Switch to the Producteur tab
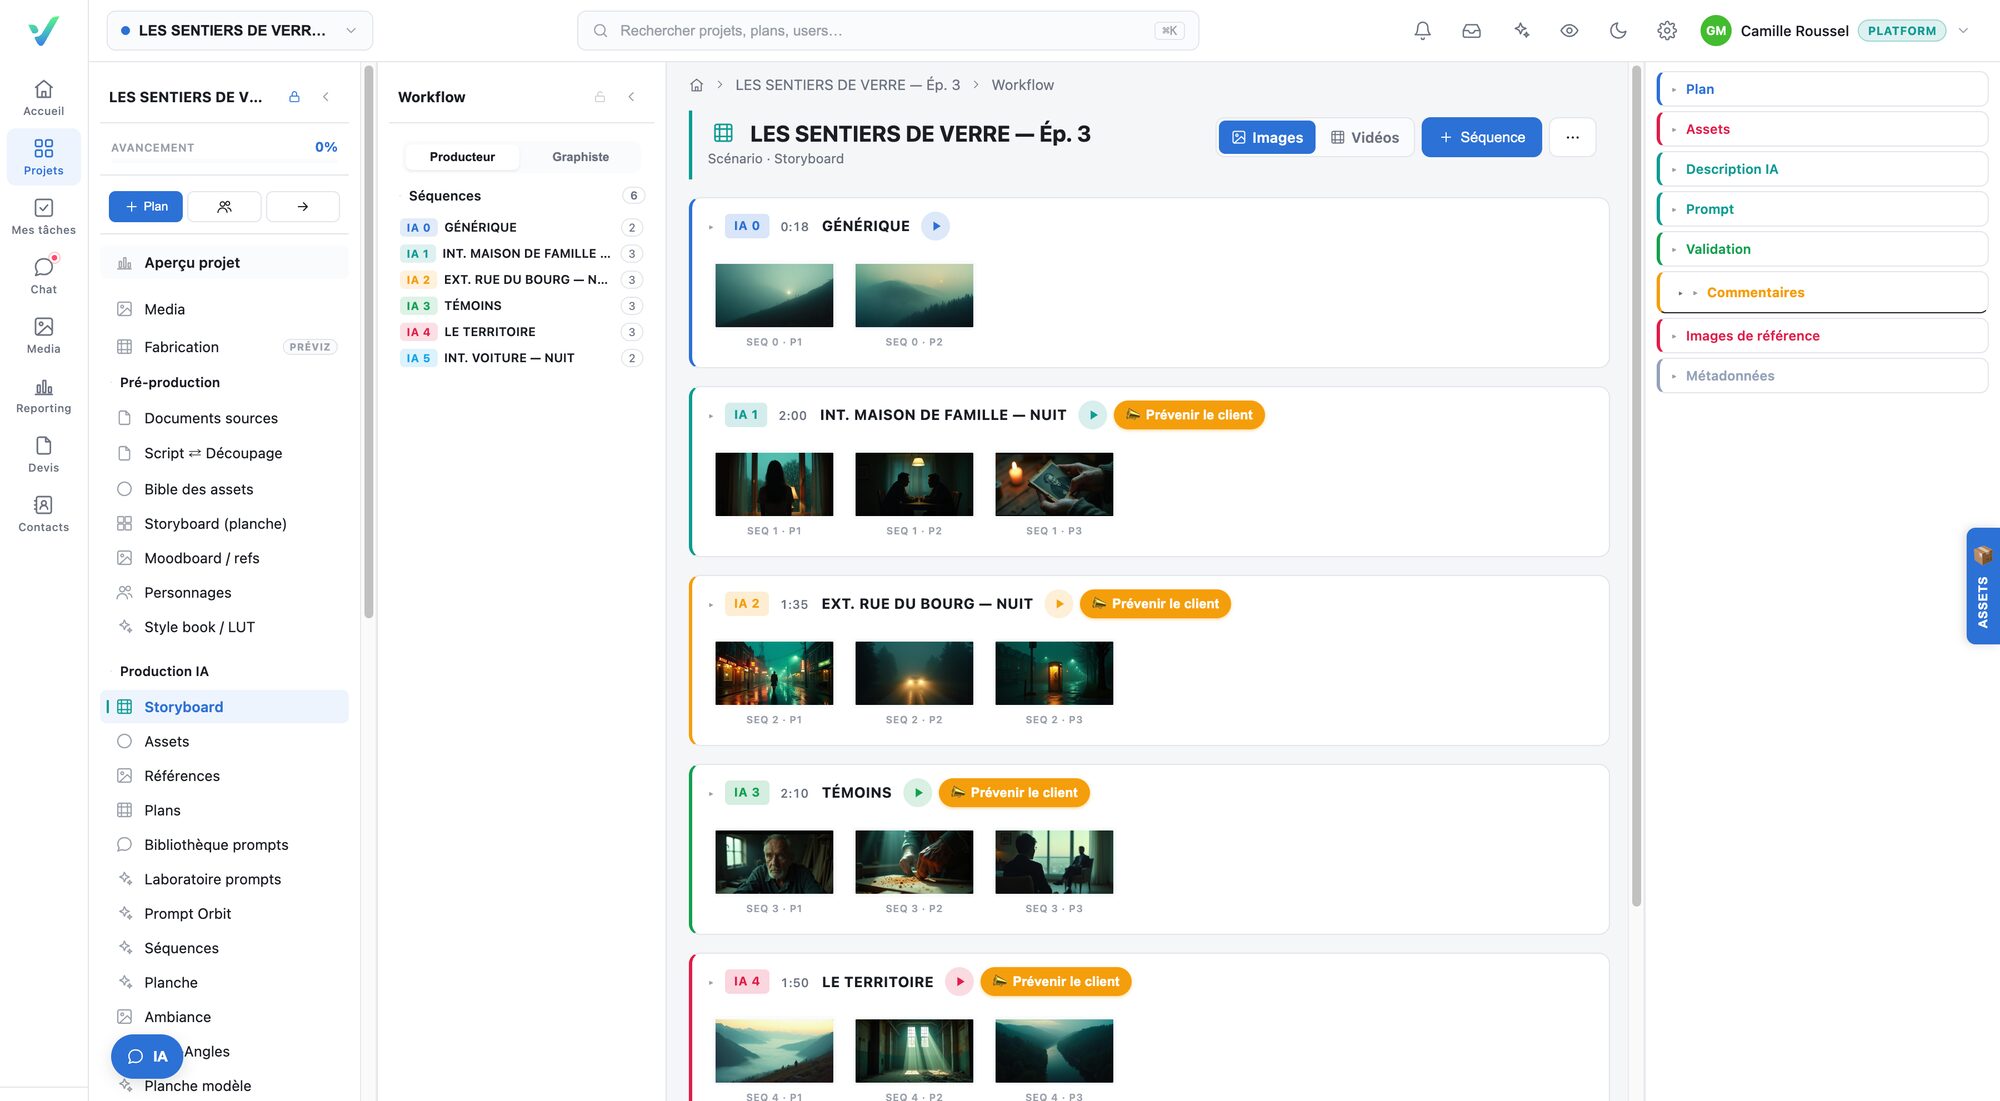Screen dimensions: 2000x1101 pyautogui.click(x=462, y=157)
